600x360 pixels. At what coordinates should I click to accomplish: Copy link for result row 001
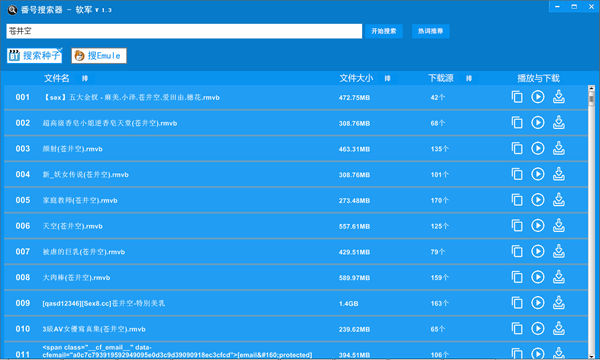coord(517,97)
